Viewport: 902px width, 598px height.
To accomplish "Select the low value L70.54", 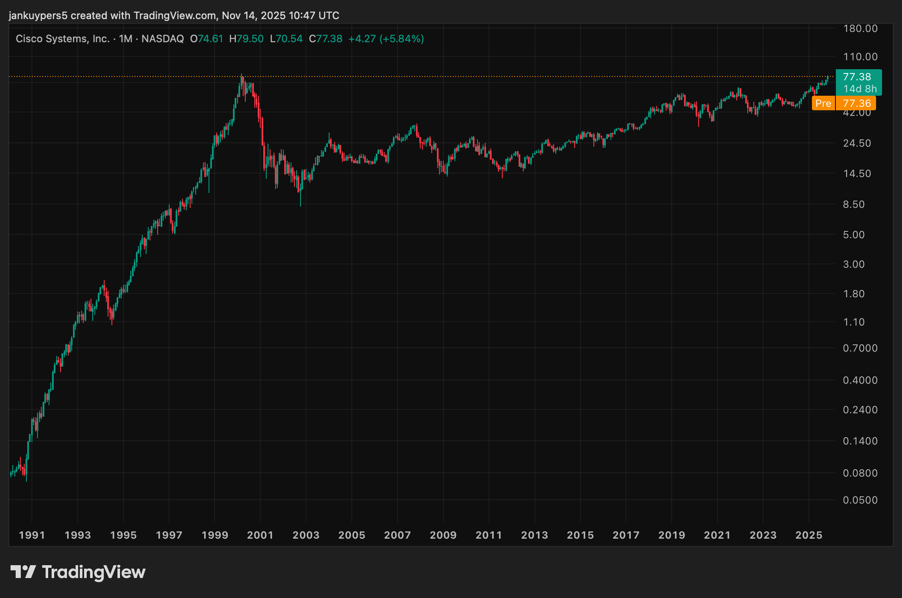I will 286,39.
